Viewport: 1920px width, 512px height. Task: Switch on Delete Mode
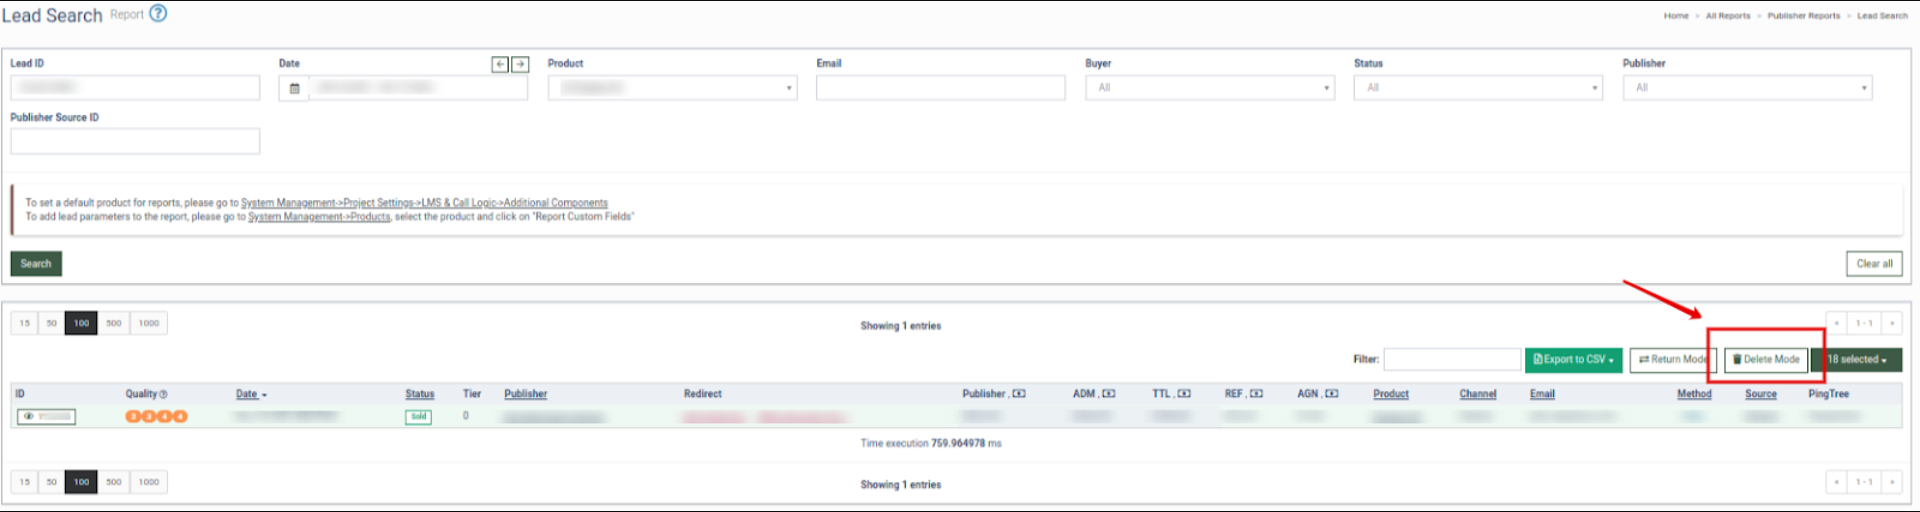[1766, 360]
